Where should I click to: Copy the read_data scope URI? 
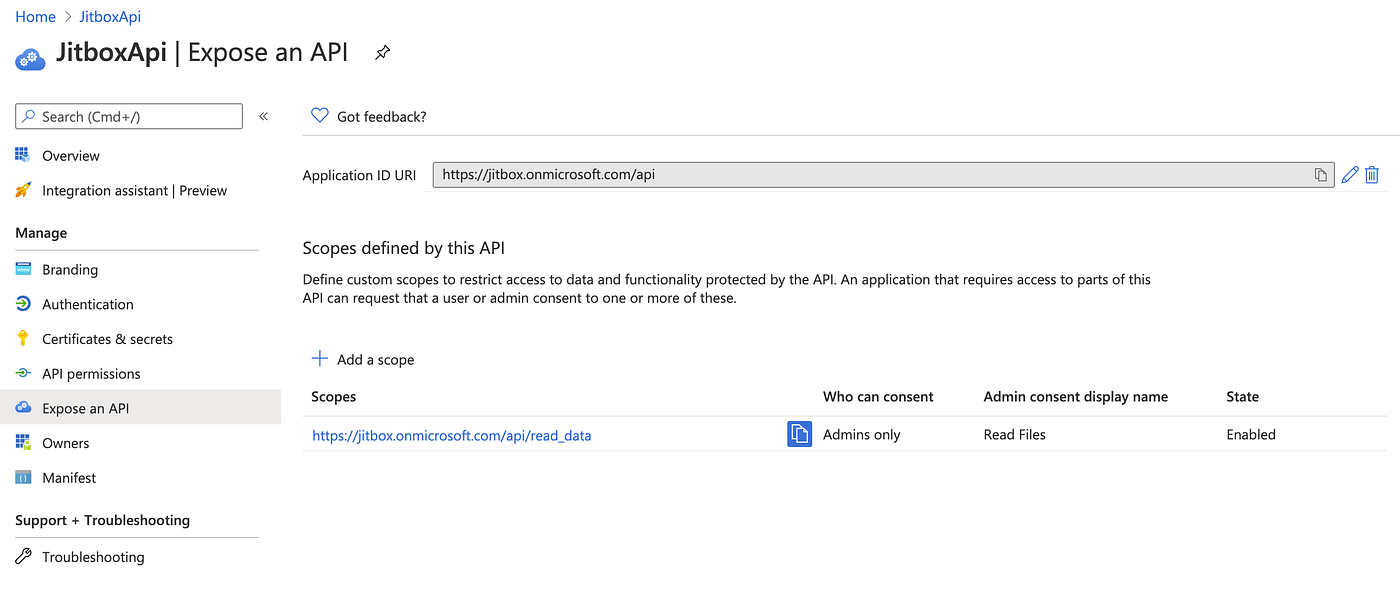click(798, 434)
